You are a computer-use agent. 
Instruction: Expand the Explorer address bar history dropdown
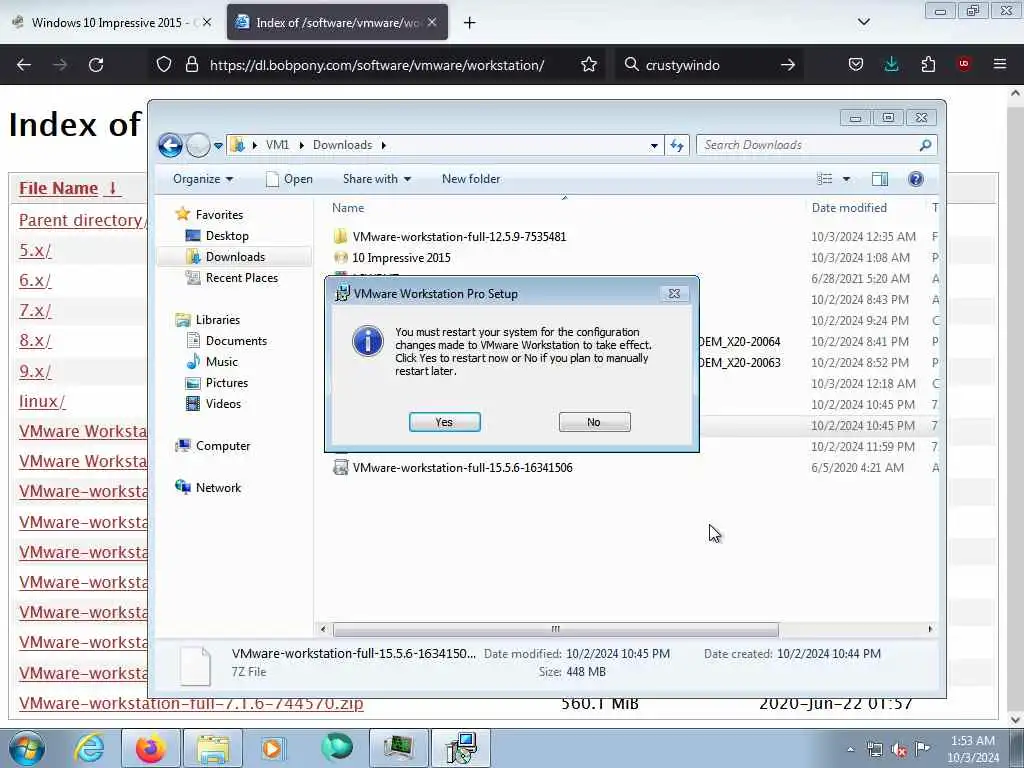click(654, 146)
